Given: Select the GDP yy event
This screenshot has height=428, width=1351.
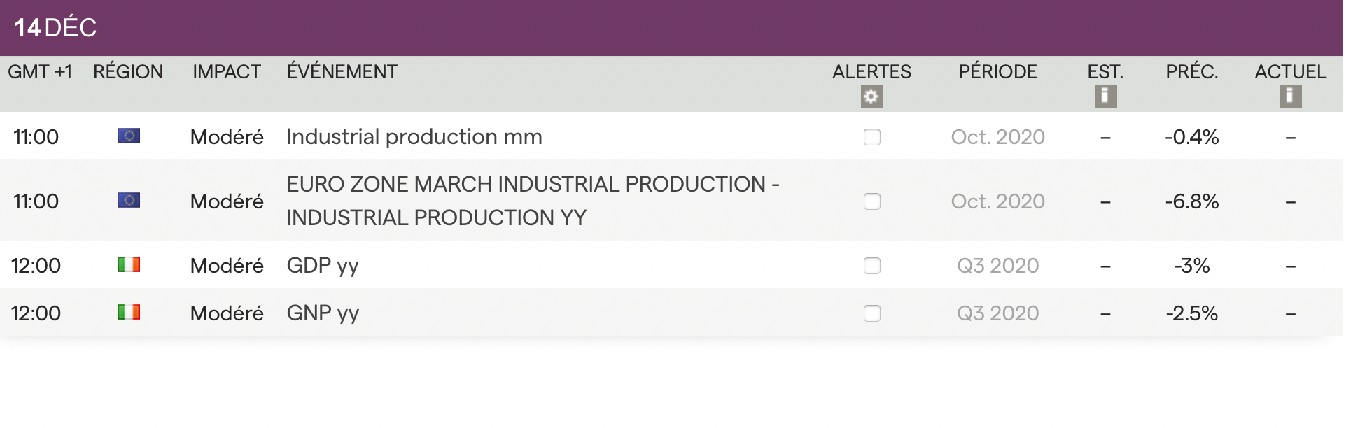Looking at the screenshot, I should tap(322, 265).
